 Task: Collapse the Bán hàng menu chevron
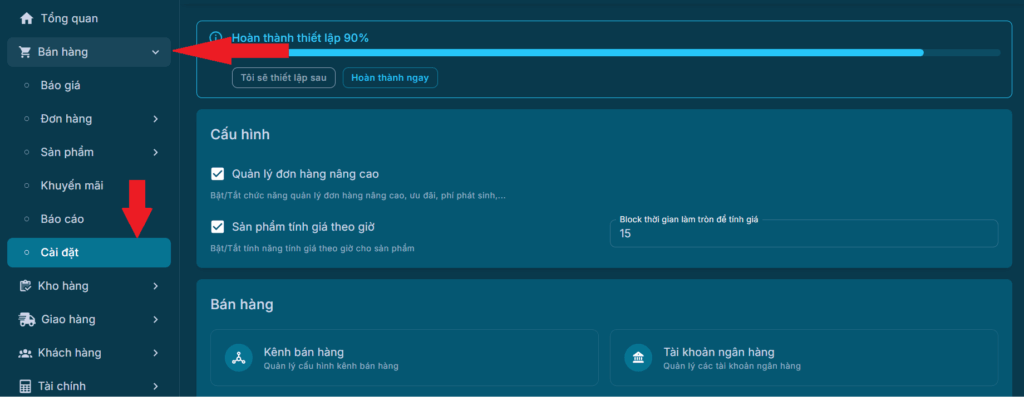pos(155,52)
